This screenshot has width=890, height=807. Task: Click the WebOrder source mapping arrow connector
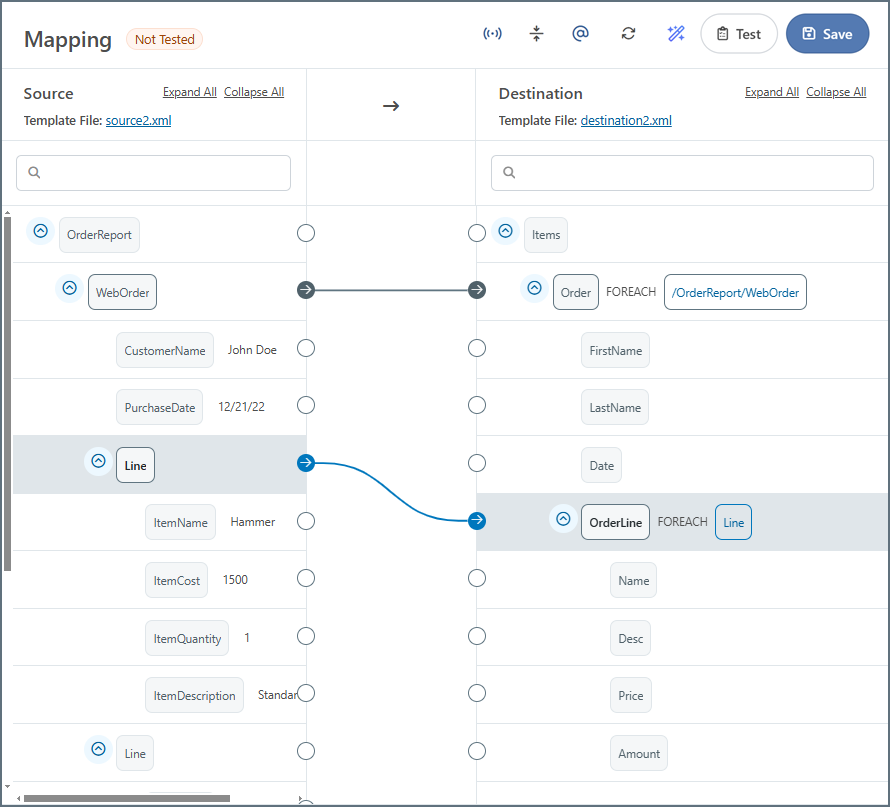click(x=306, y=290)
